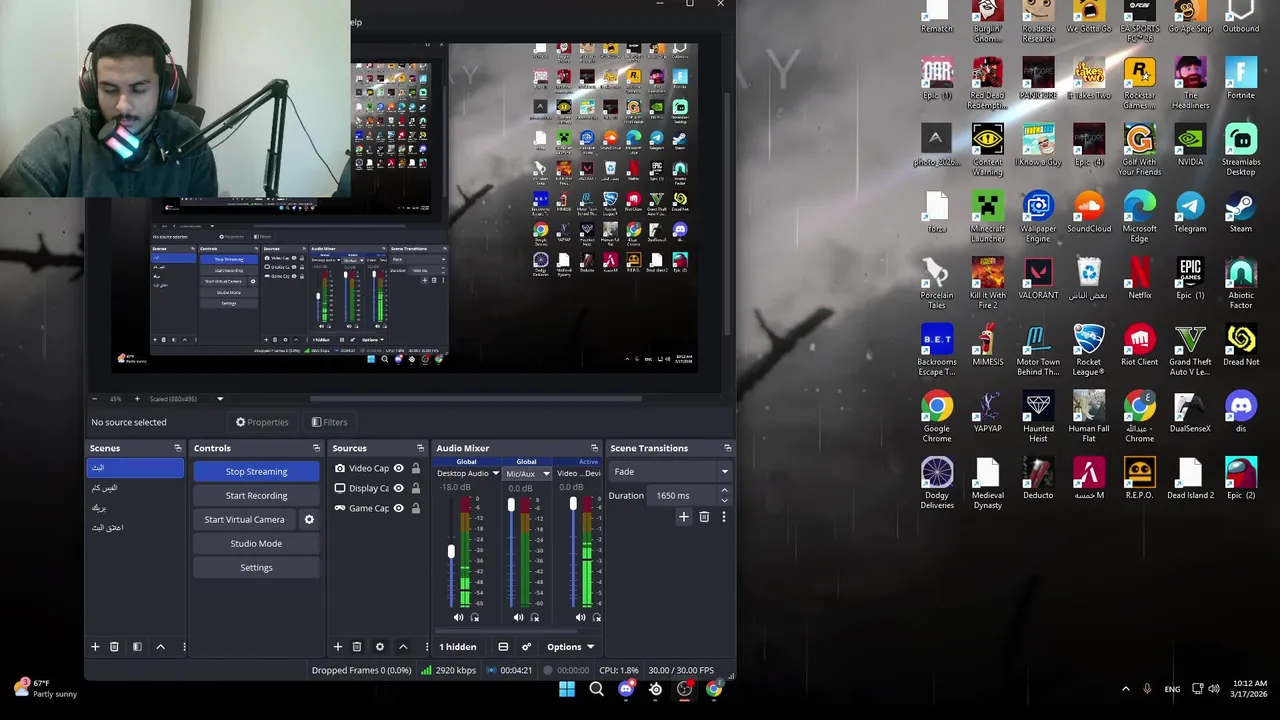1280x720 pixels.
Task: Start Recording in OBS controls
Action: pyautogui.click(x=256, y=495)
